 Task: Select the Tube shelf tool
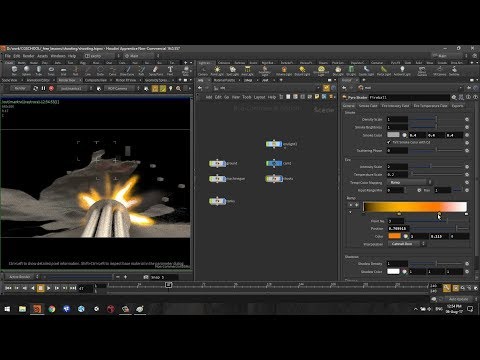click(x=39, y=71)
